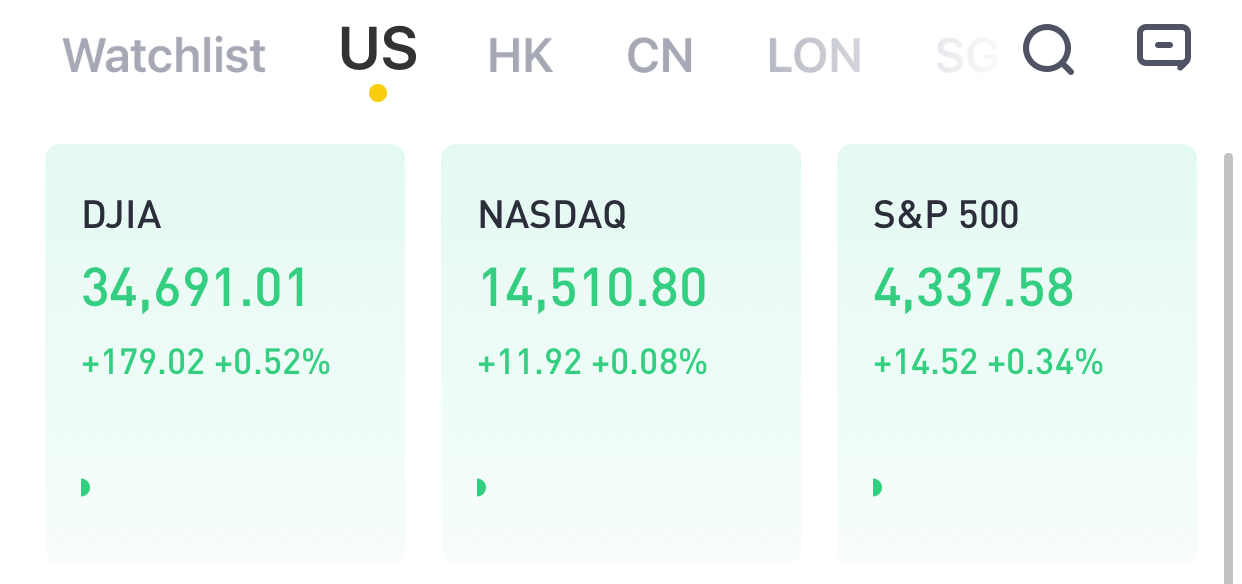Switch to the HK market tab
This screenshot has width=1242, height=584.
coord(520,56)
